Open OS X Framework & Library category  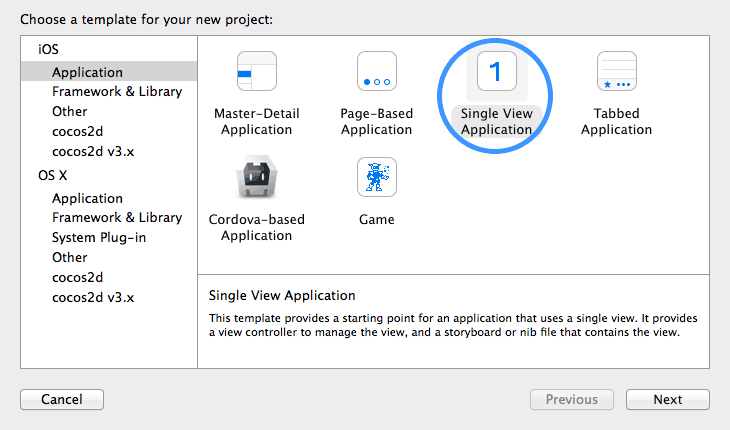point(116,217)
